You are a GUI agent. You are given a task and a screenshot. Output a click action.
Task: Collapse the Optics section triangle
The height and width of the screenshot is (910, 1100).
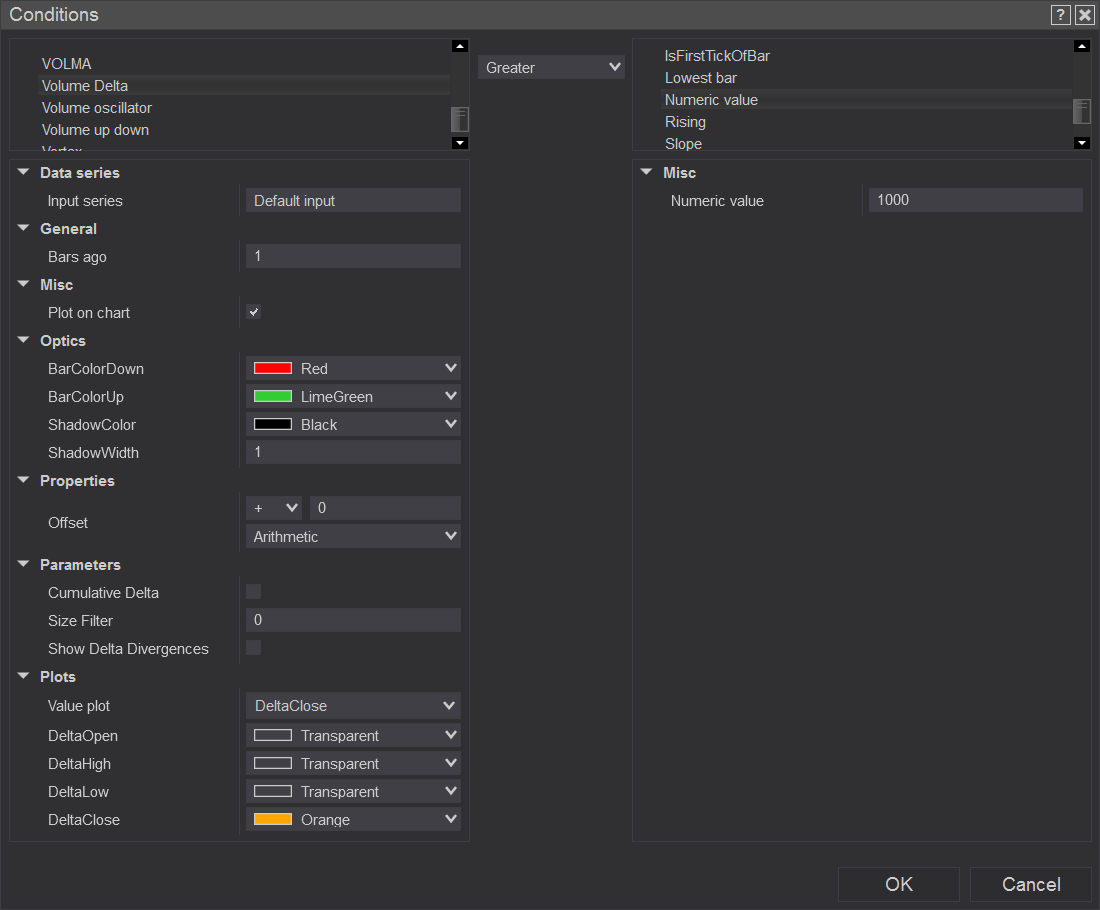(x=24, y=341)
